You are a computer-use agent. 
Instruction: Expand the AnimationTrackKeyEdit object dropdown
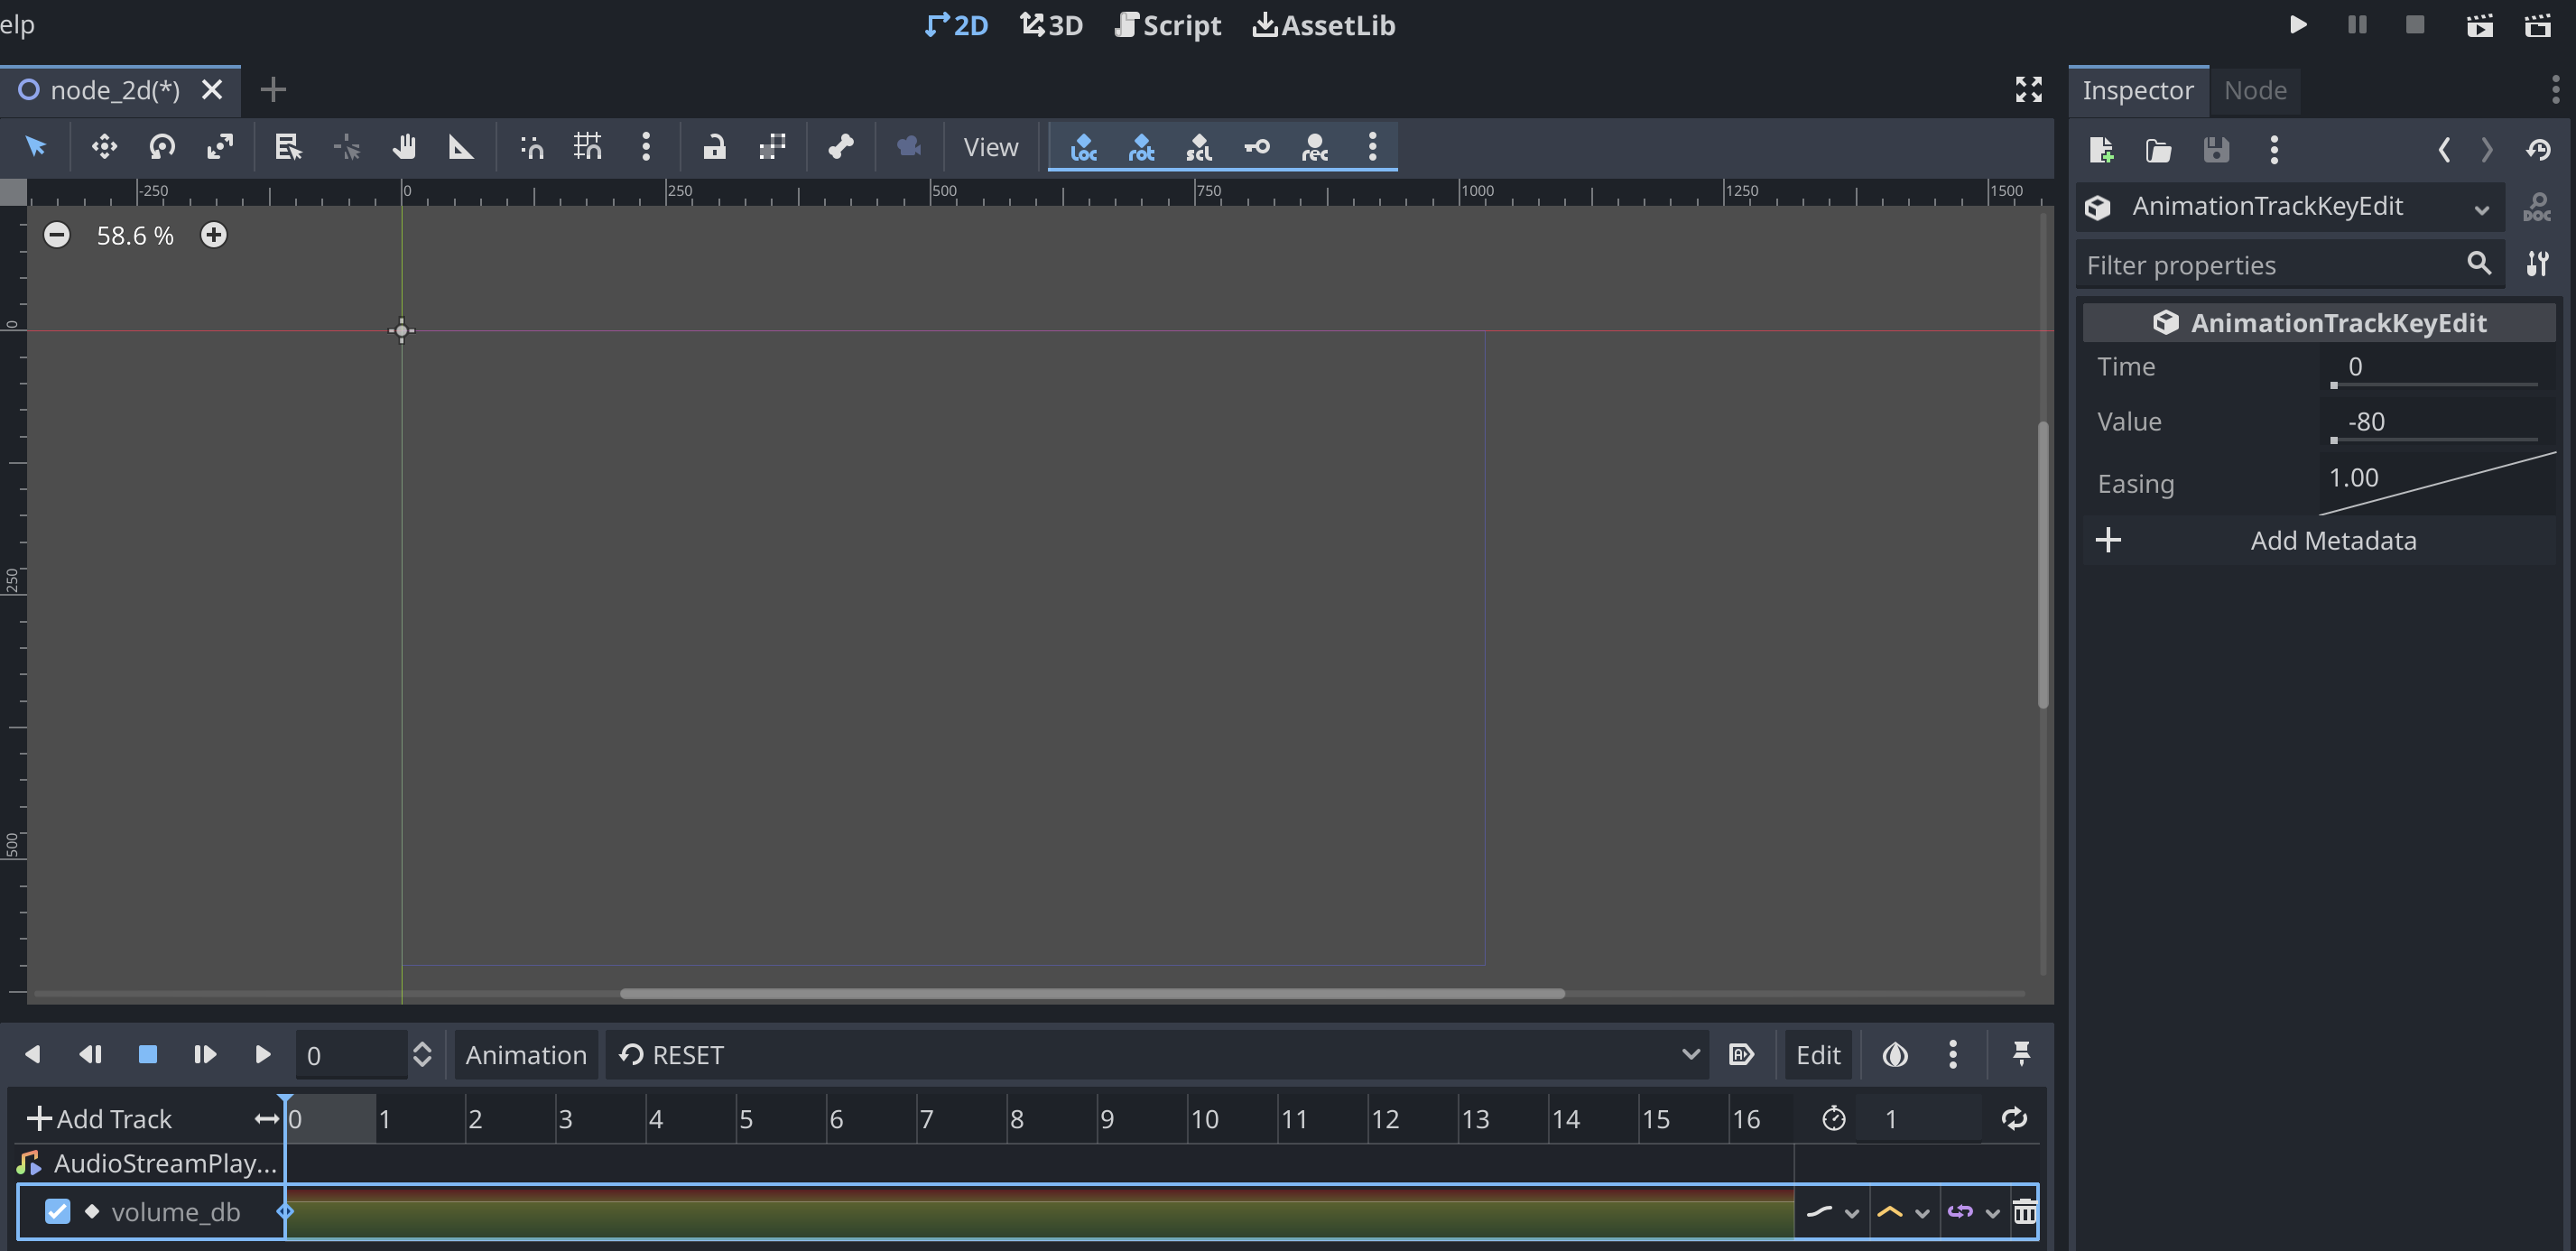coord(2481,208)
